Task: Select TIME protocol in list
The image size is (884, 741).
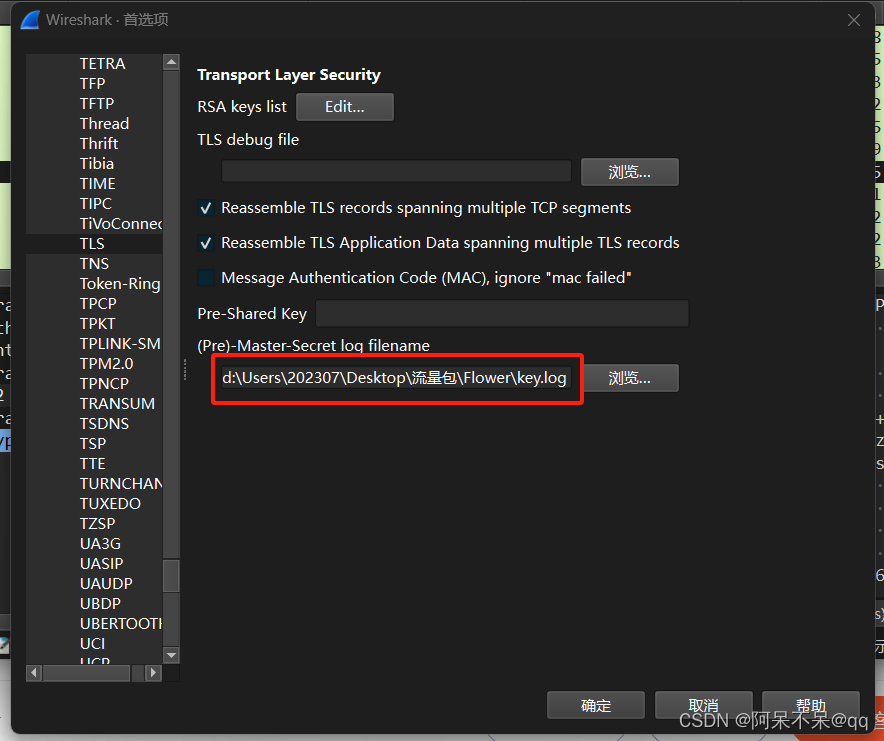Action: point(98,184)
